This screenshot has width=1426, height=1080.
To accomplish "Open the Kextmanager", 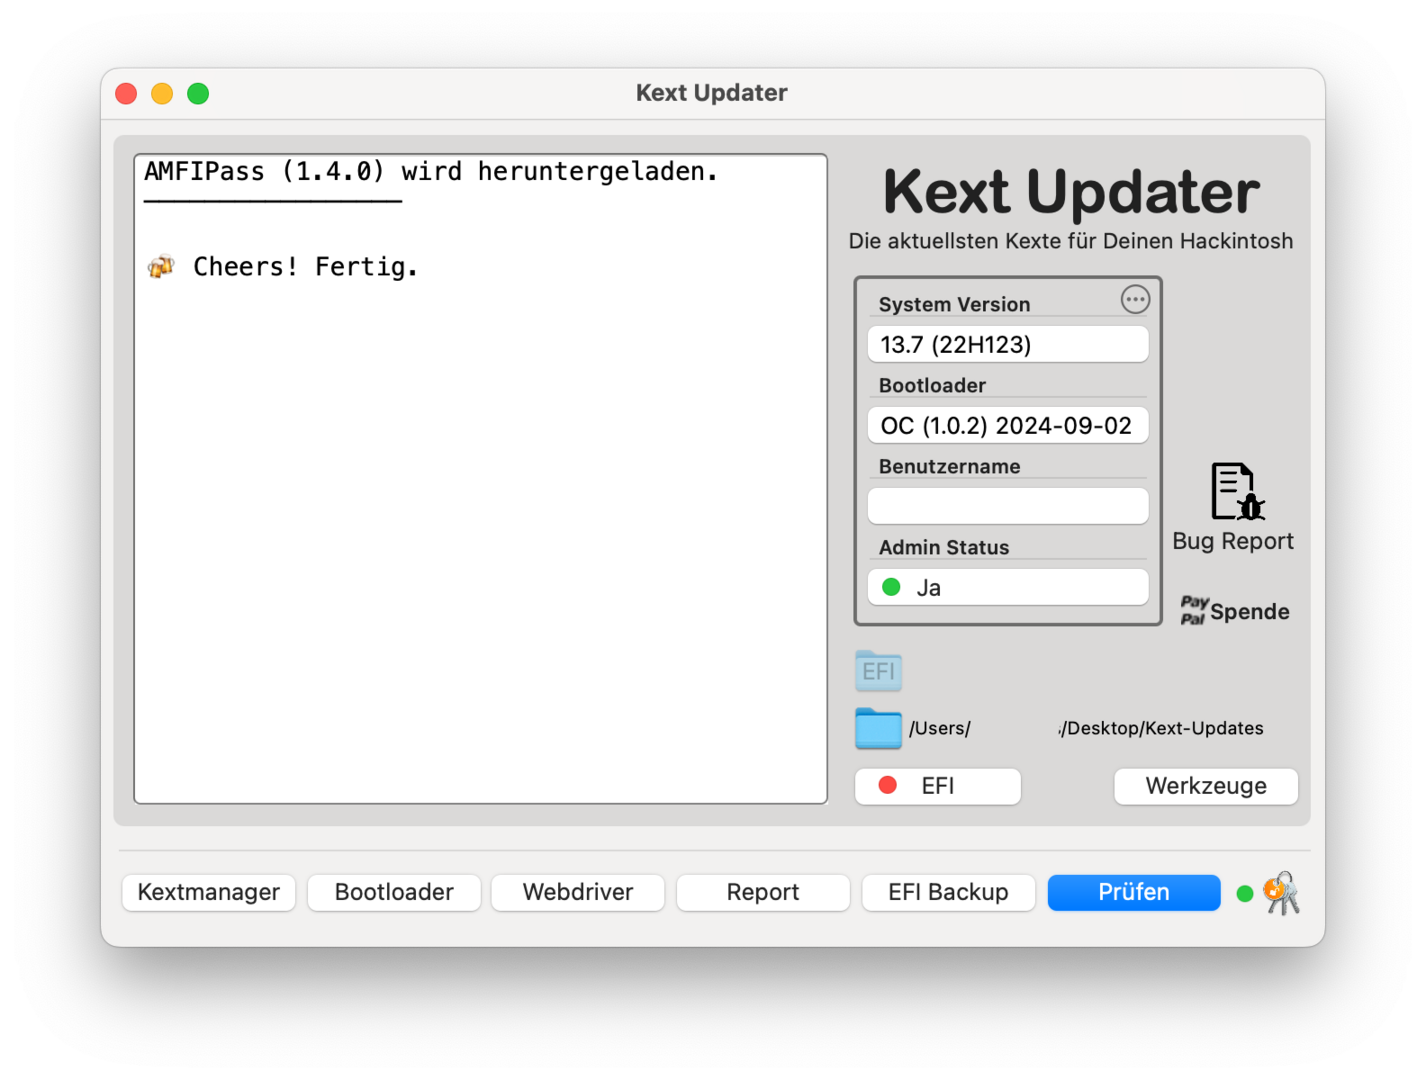I will pyautogui.click(x=209, y=892).
